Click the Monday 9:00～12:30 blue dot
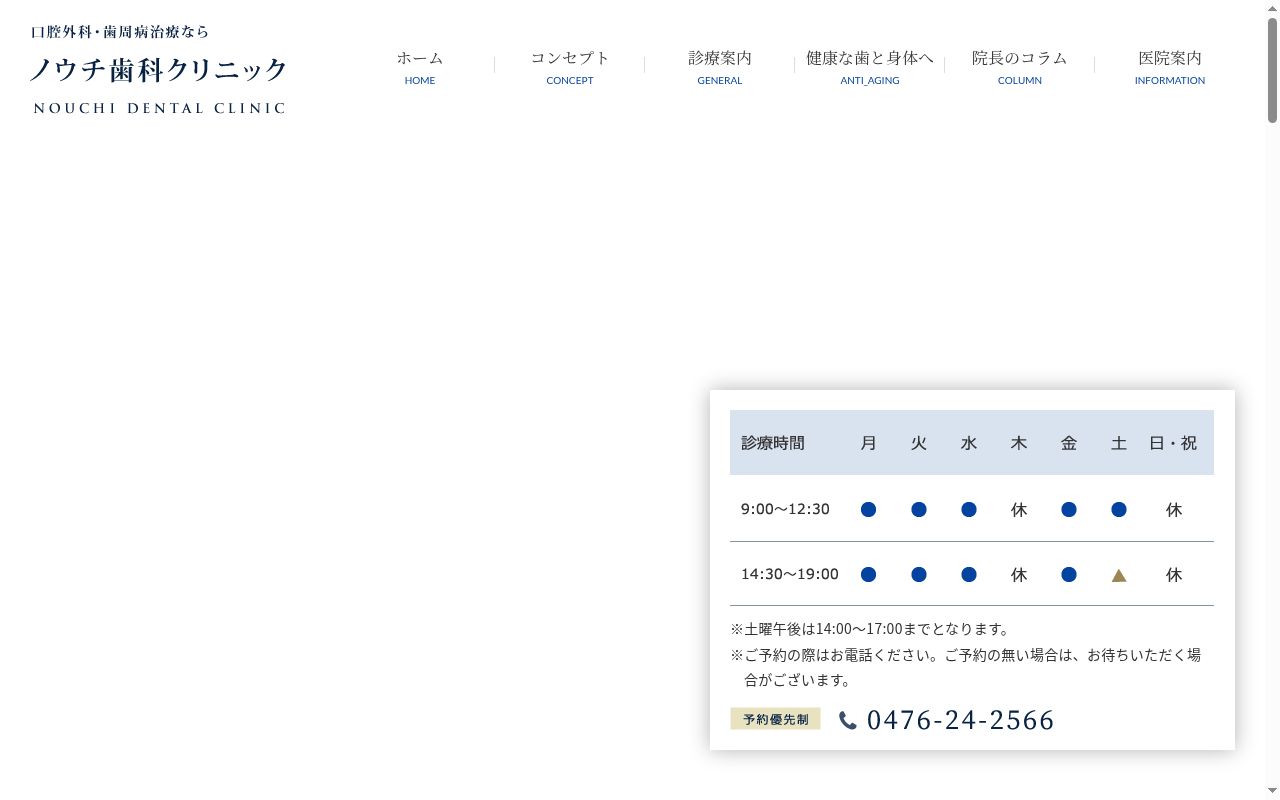The width and height of the screenshot is (1280, 800). 868,510
